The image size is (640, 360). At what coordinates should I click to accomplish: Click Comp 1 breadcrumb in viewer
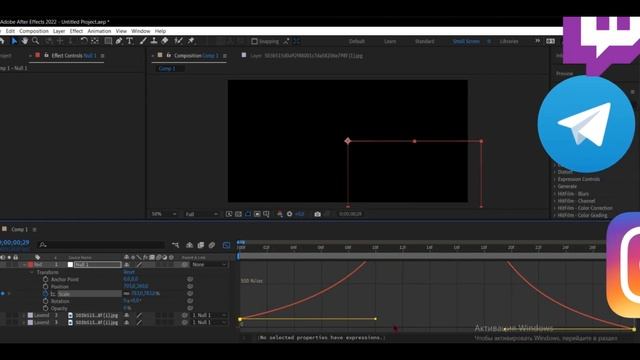click(167, 68)
